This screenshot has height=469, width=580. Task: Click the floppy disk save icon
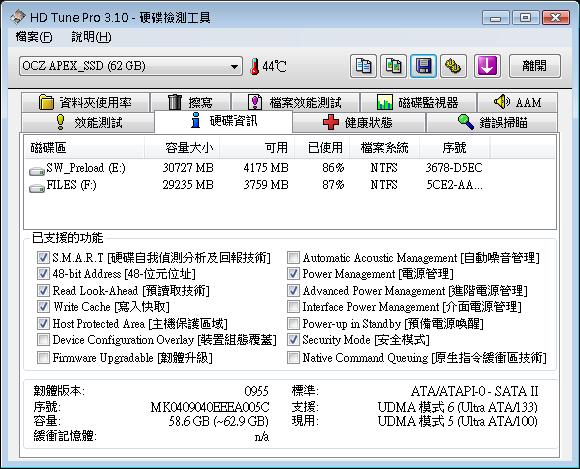pyautogui.click(x=424, y=66)
